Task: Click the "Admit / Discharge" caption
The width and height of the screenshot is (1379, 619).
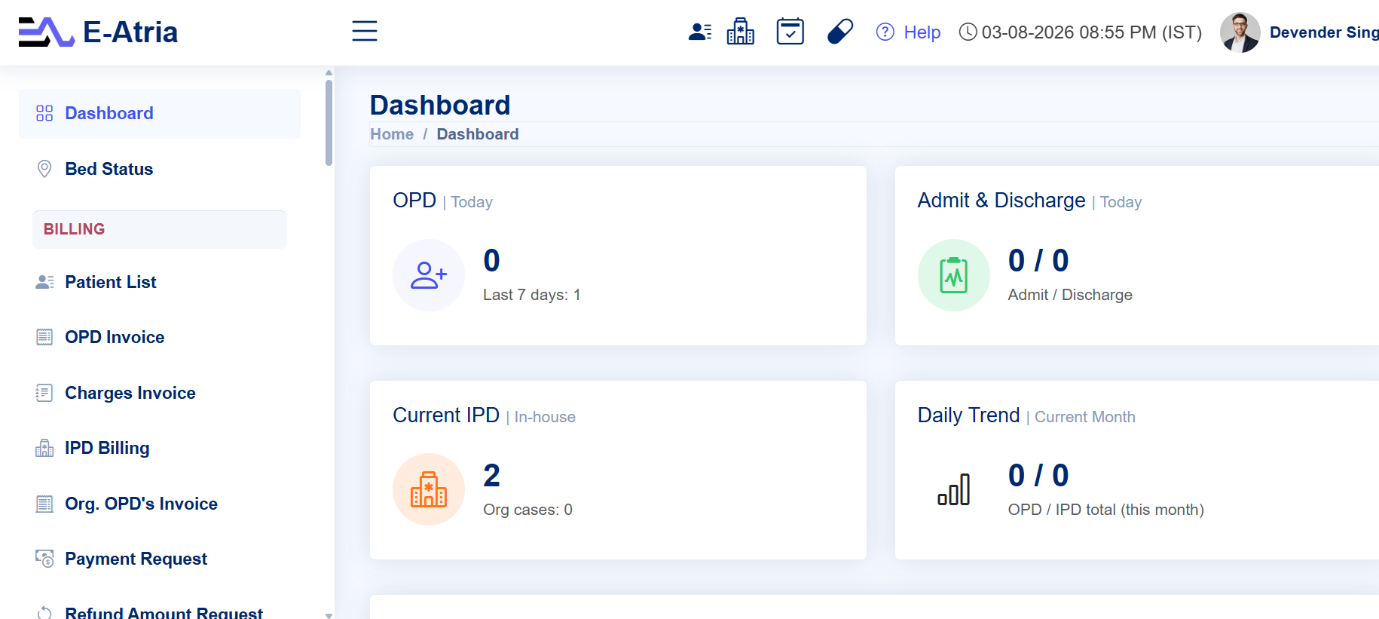Action: tap(1070, 295)
